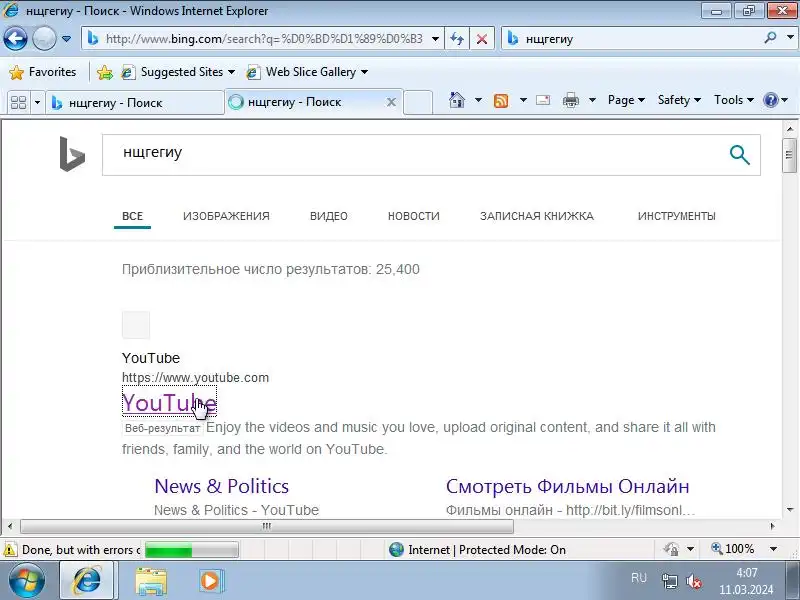The width and height of the screenshot is (800, 600).
Task: Open Смотреть Фильмы Онлайн sublink
Action: [567, 486]
